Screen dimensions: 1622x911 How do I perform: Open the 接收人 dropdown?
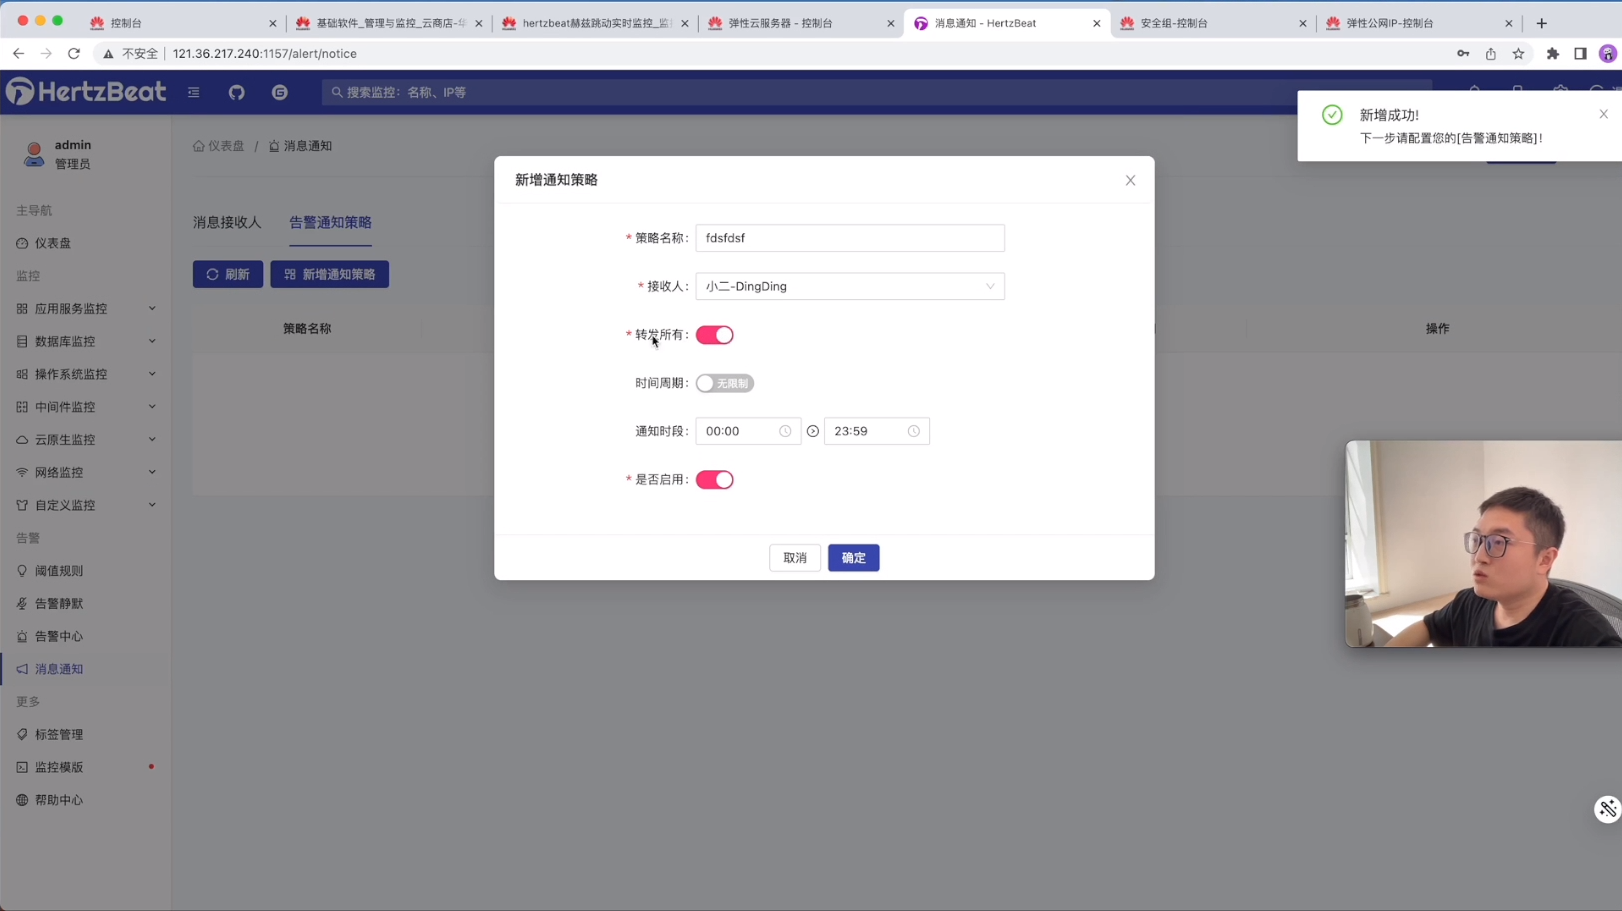point(850,286)
